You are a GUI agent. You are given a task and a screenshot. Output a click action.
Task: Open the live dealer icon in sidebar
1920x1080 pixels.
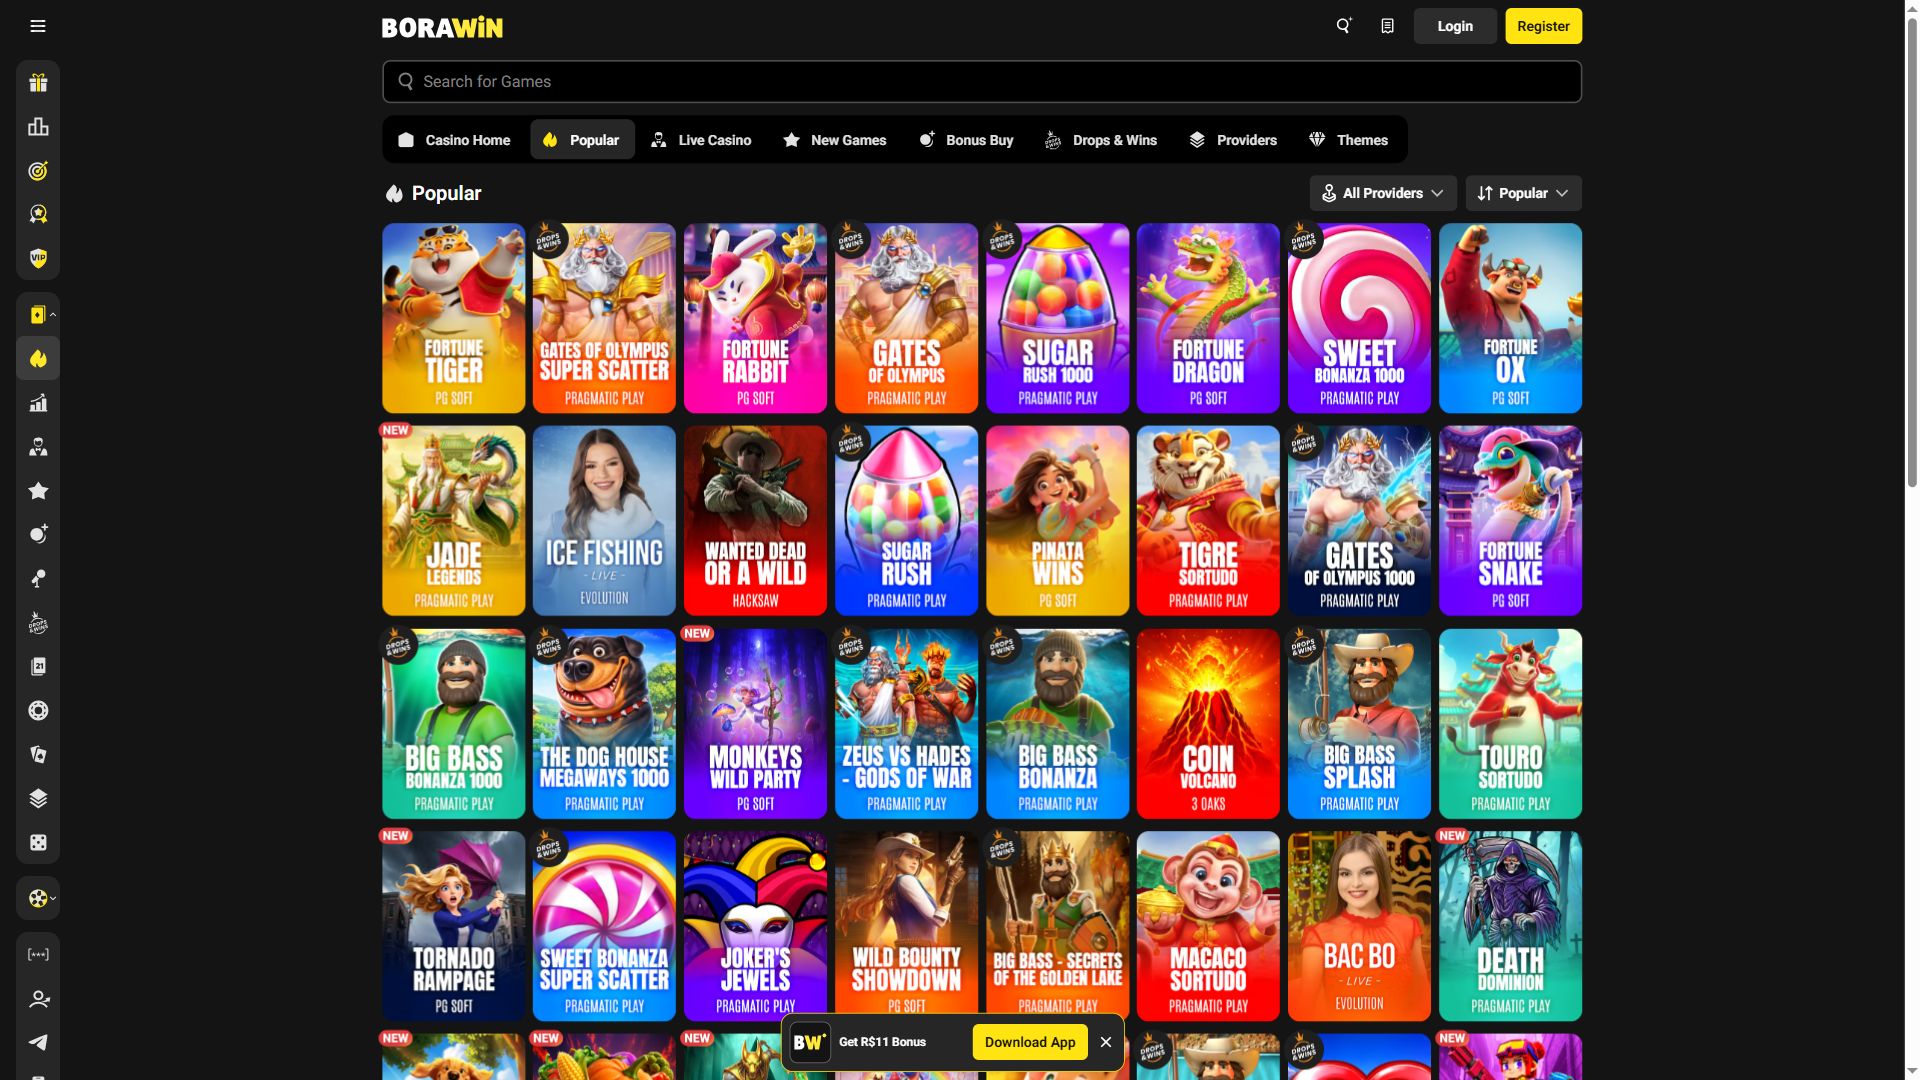[38, 447]
